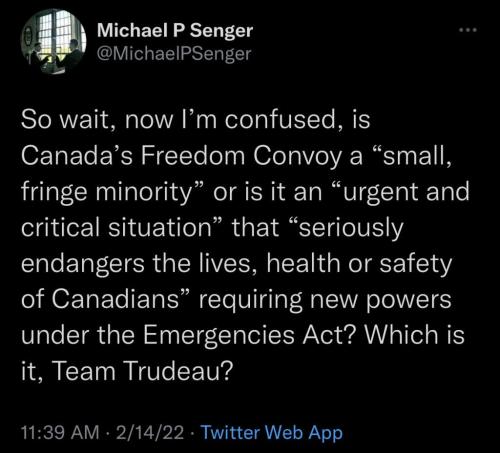Viewport: 500px width, 453px height.
Task: Open the Twitter Web App source link
Action: click(x=272, y=433)
